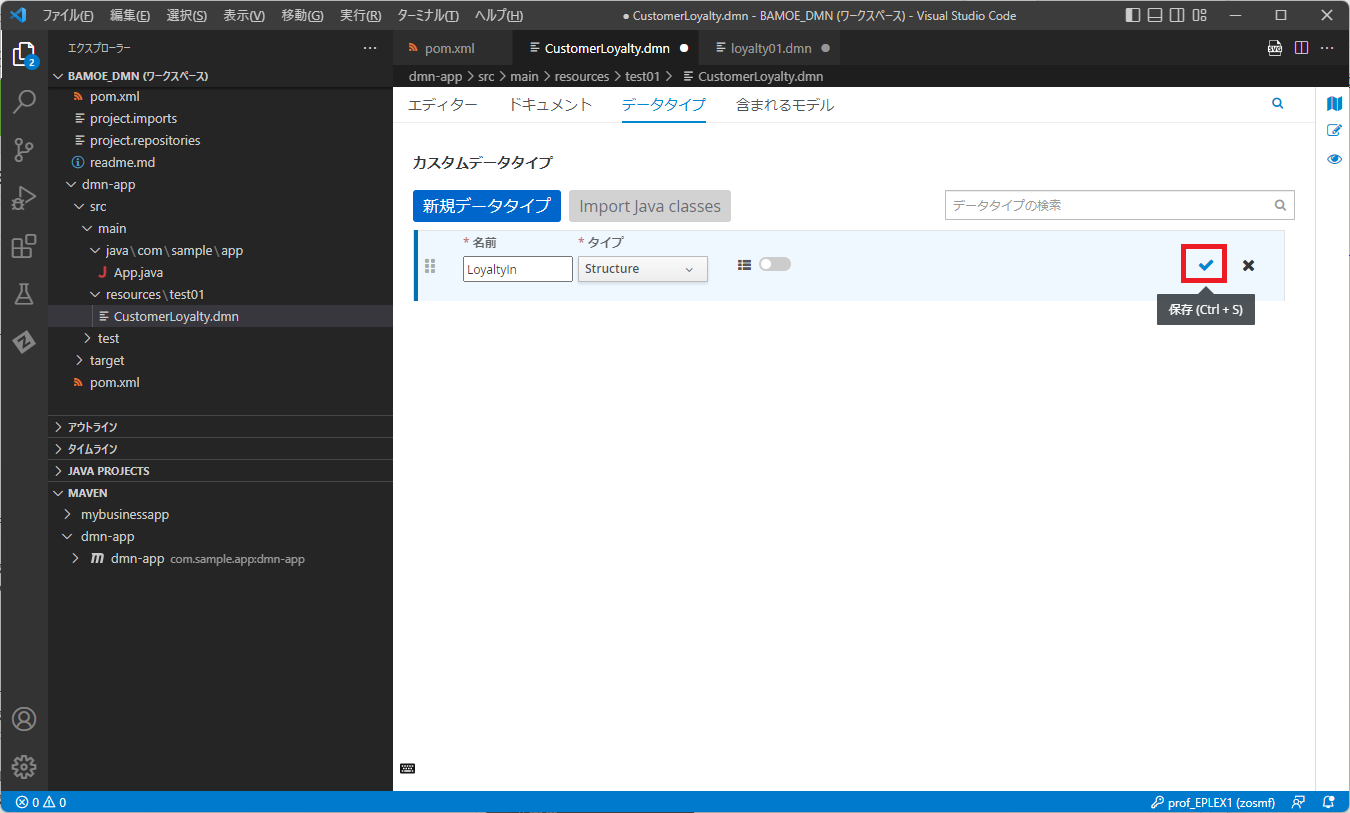
Task: Open Explorer views and more actions ellipsis
Action: coord(370,48)
